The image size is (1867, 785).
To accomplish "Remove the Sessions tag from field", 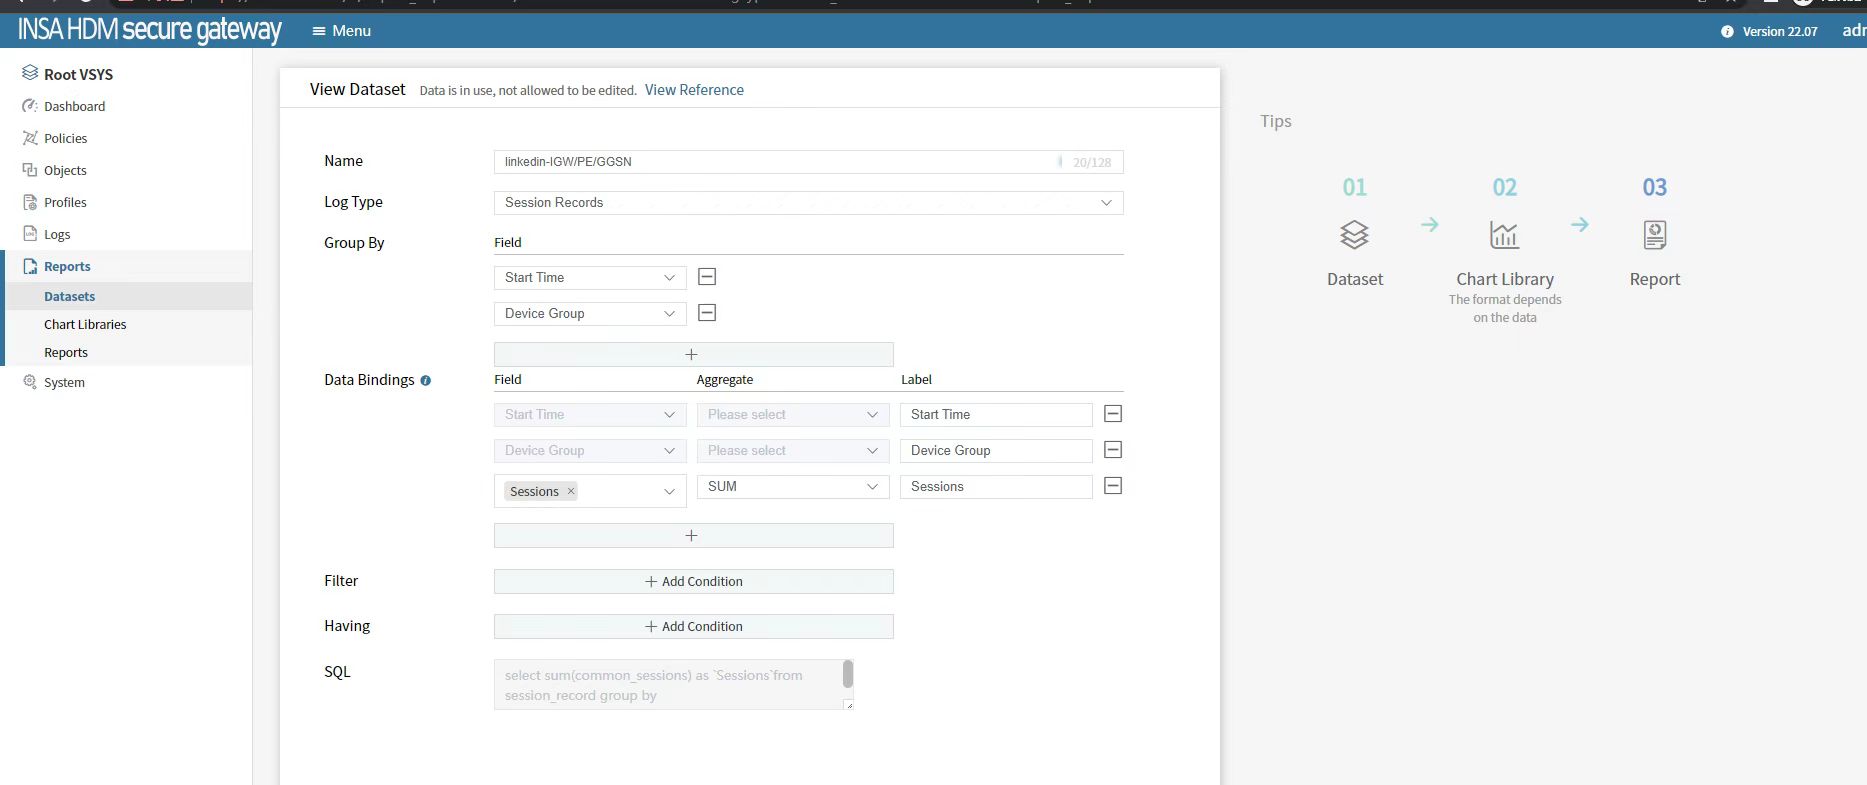I will [571, 491].
